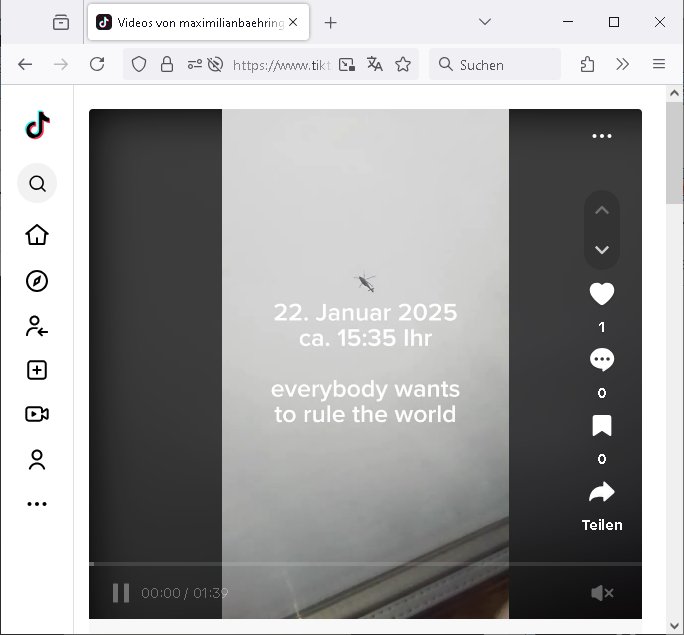The image size is (684, 635).
Task: List all tabs dropdown chevron
Action: [x=485, y=21]
